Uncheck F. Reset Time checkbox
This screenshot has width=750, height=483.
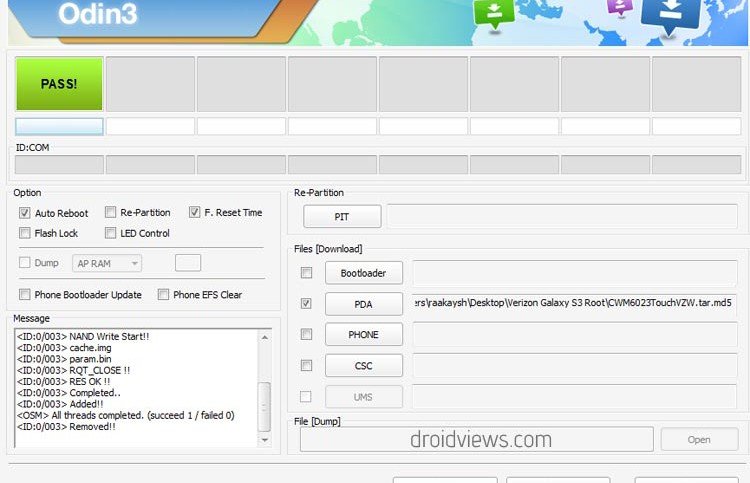click(x=194, y=212)
